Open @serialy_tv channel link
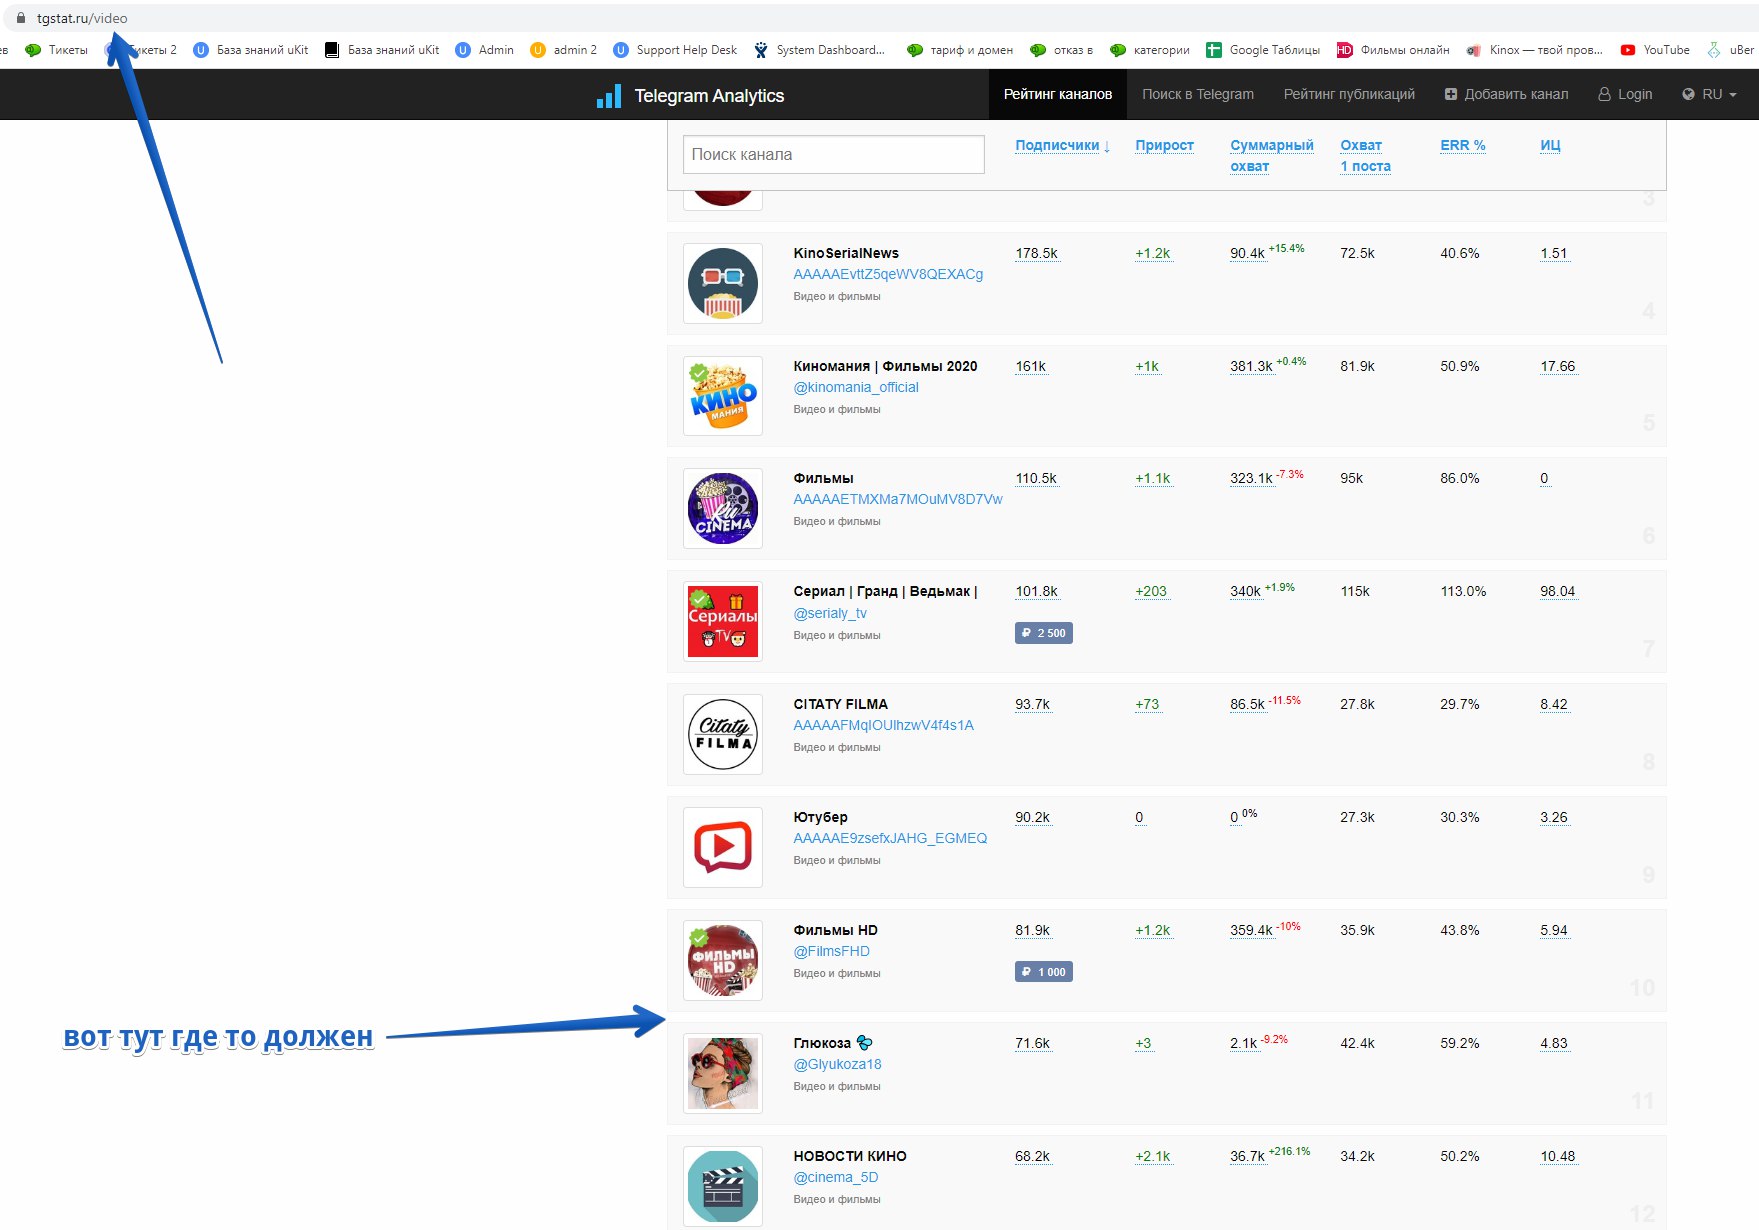 click(x=830, y=613)
